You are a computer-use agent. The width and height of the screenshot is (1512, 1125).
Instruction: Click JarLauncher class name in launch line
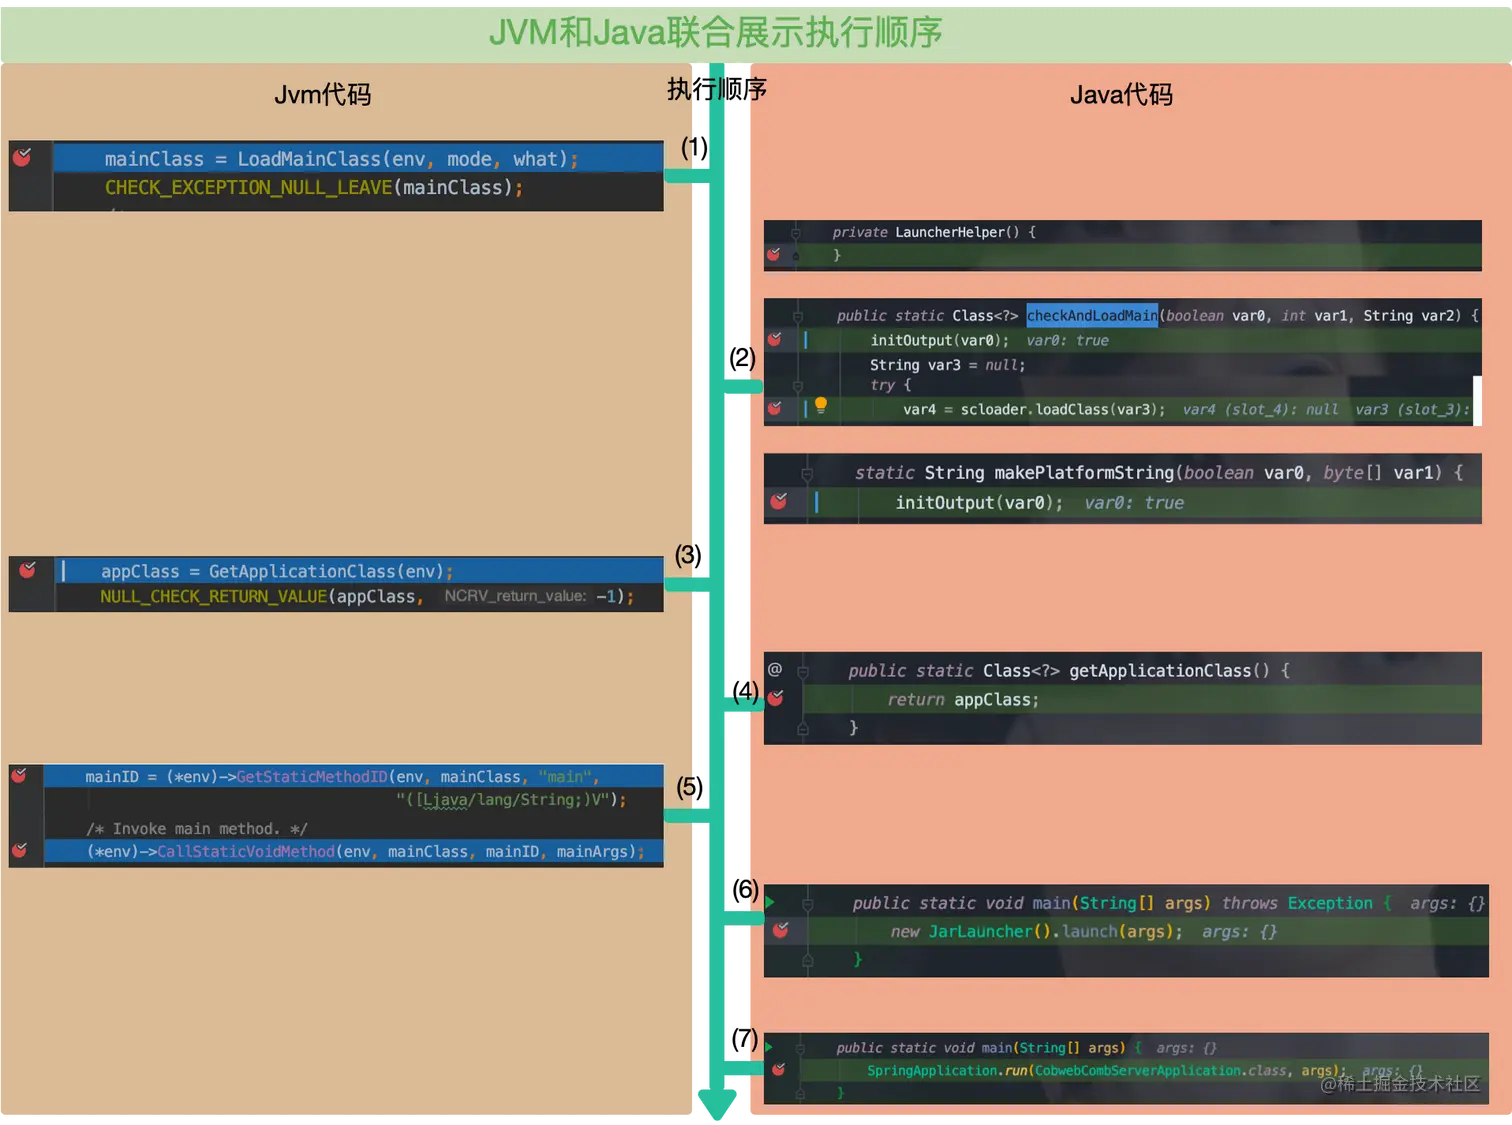pos(979,931)
